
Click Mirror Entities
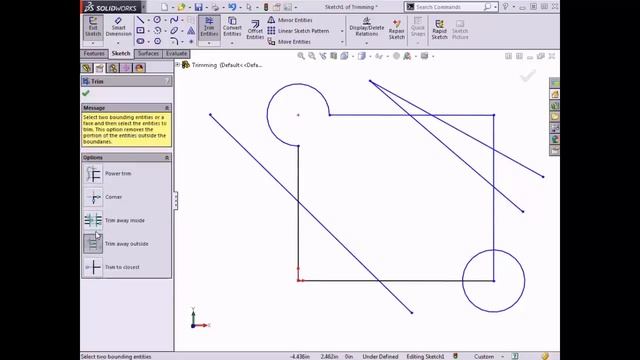click(x=290, y=20)
